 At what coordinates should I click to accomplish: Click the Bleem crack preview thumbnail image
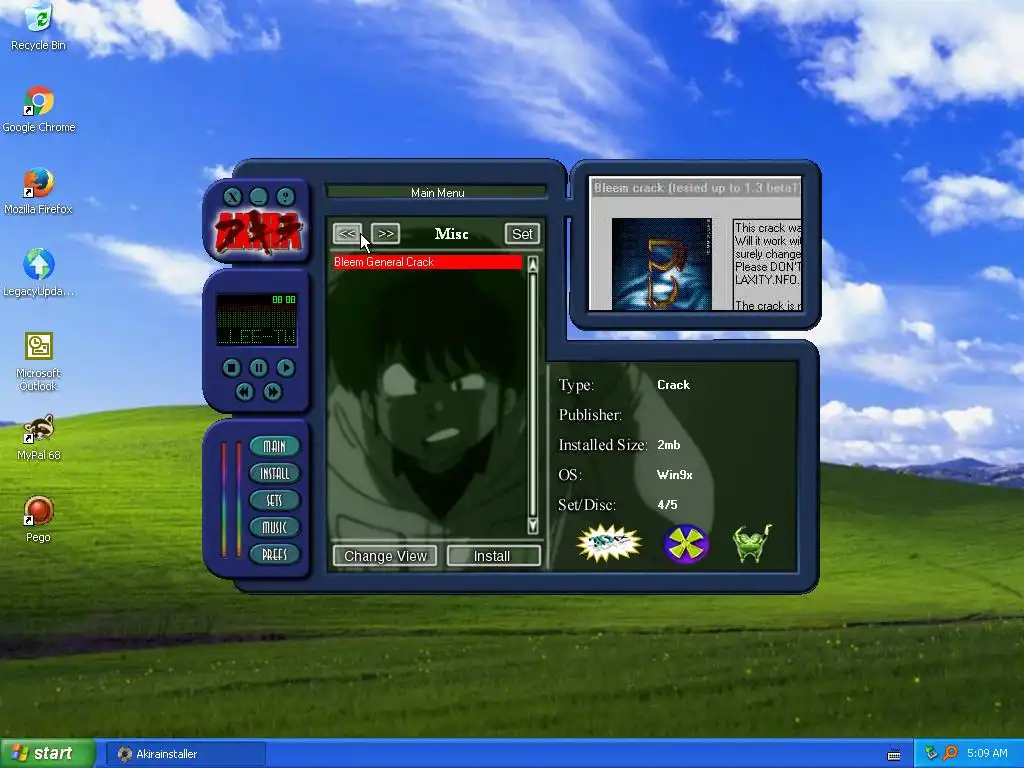click(662, 264)
